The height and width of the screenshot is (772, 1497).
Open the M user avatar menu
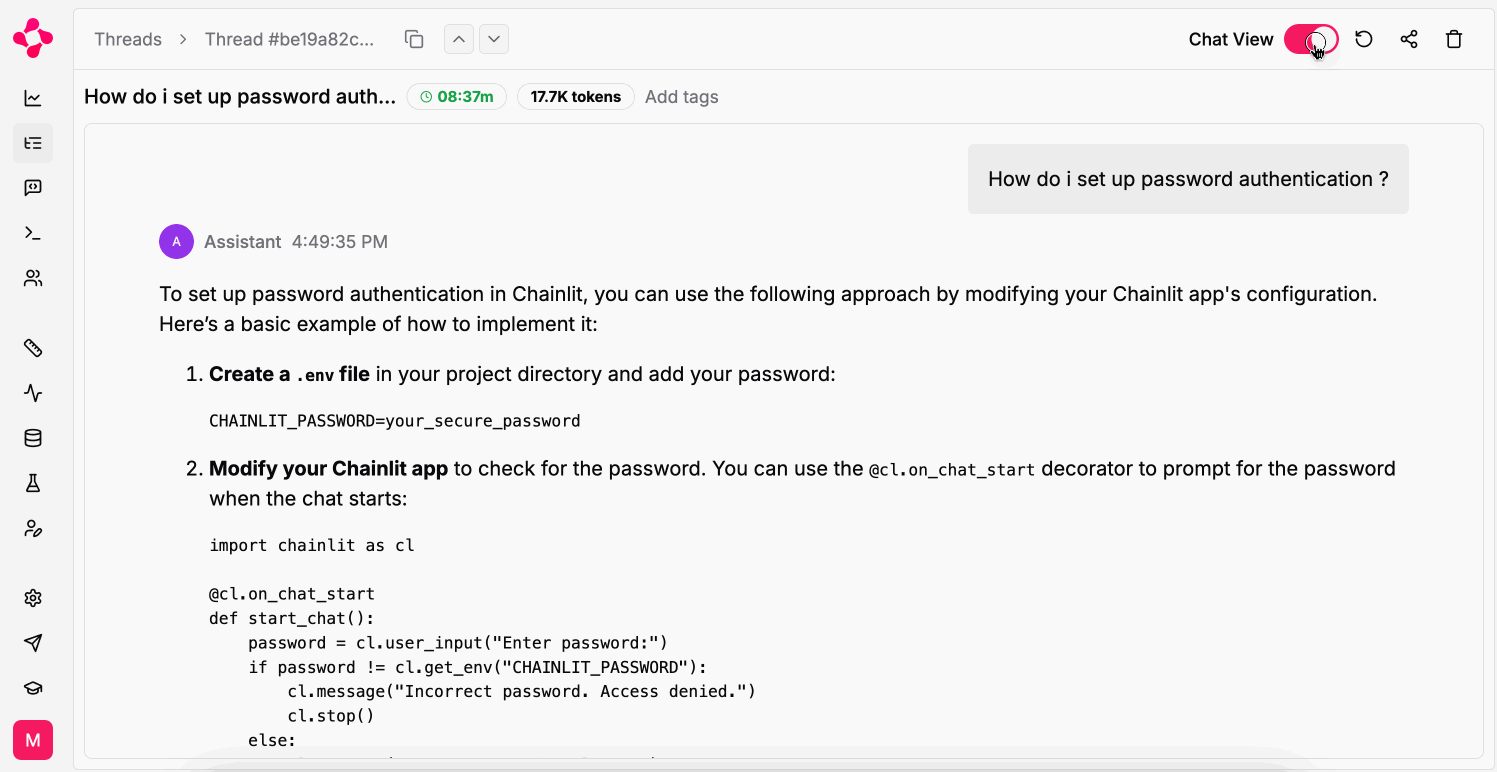click(x=33, y=740)
